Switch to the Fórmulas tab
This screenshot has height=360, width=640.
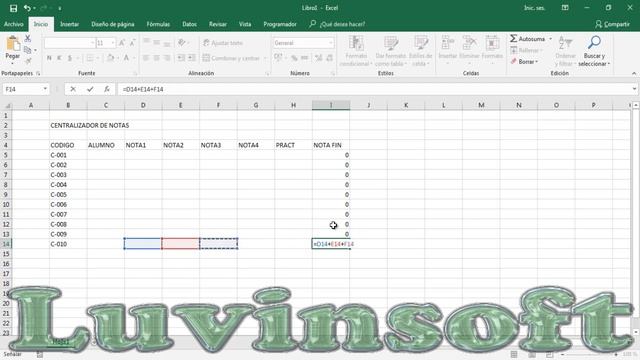coord(158,24)
